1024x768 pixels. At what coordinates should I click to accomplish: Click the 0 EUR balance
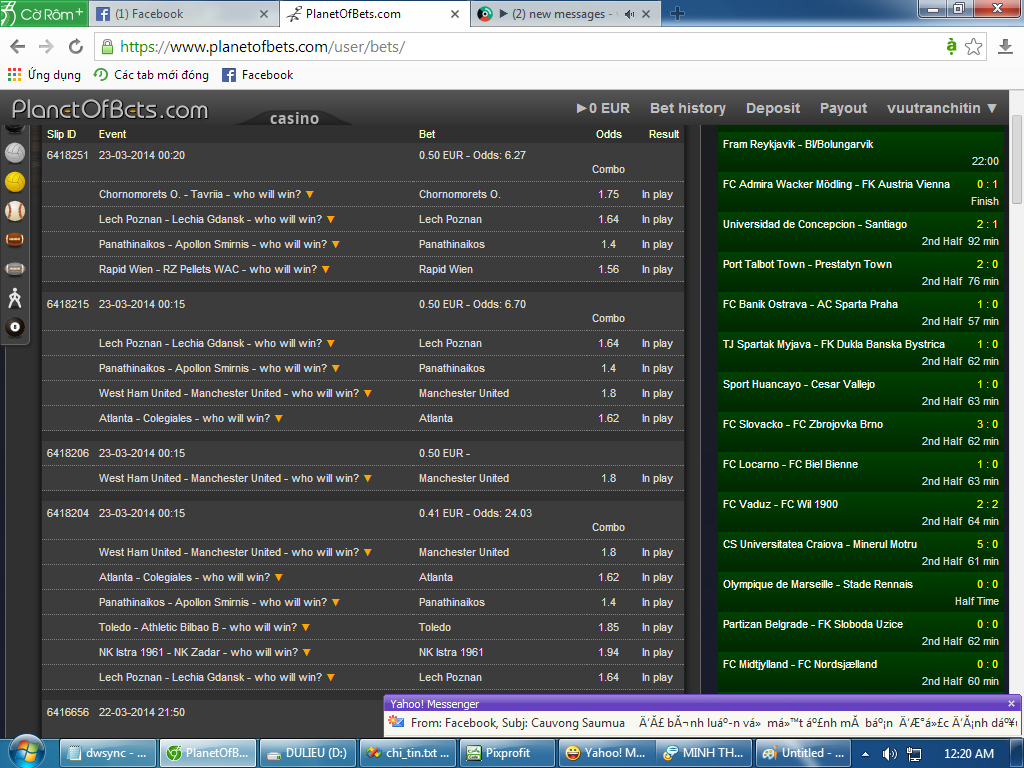(603, 108)
